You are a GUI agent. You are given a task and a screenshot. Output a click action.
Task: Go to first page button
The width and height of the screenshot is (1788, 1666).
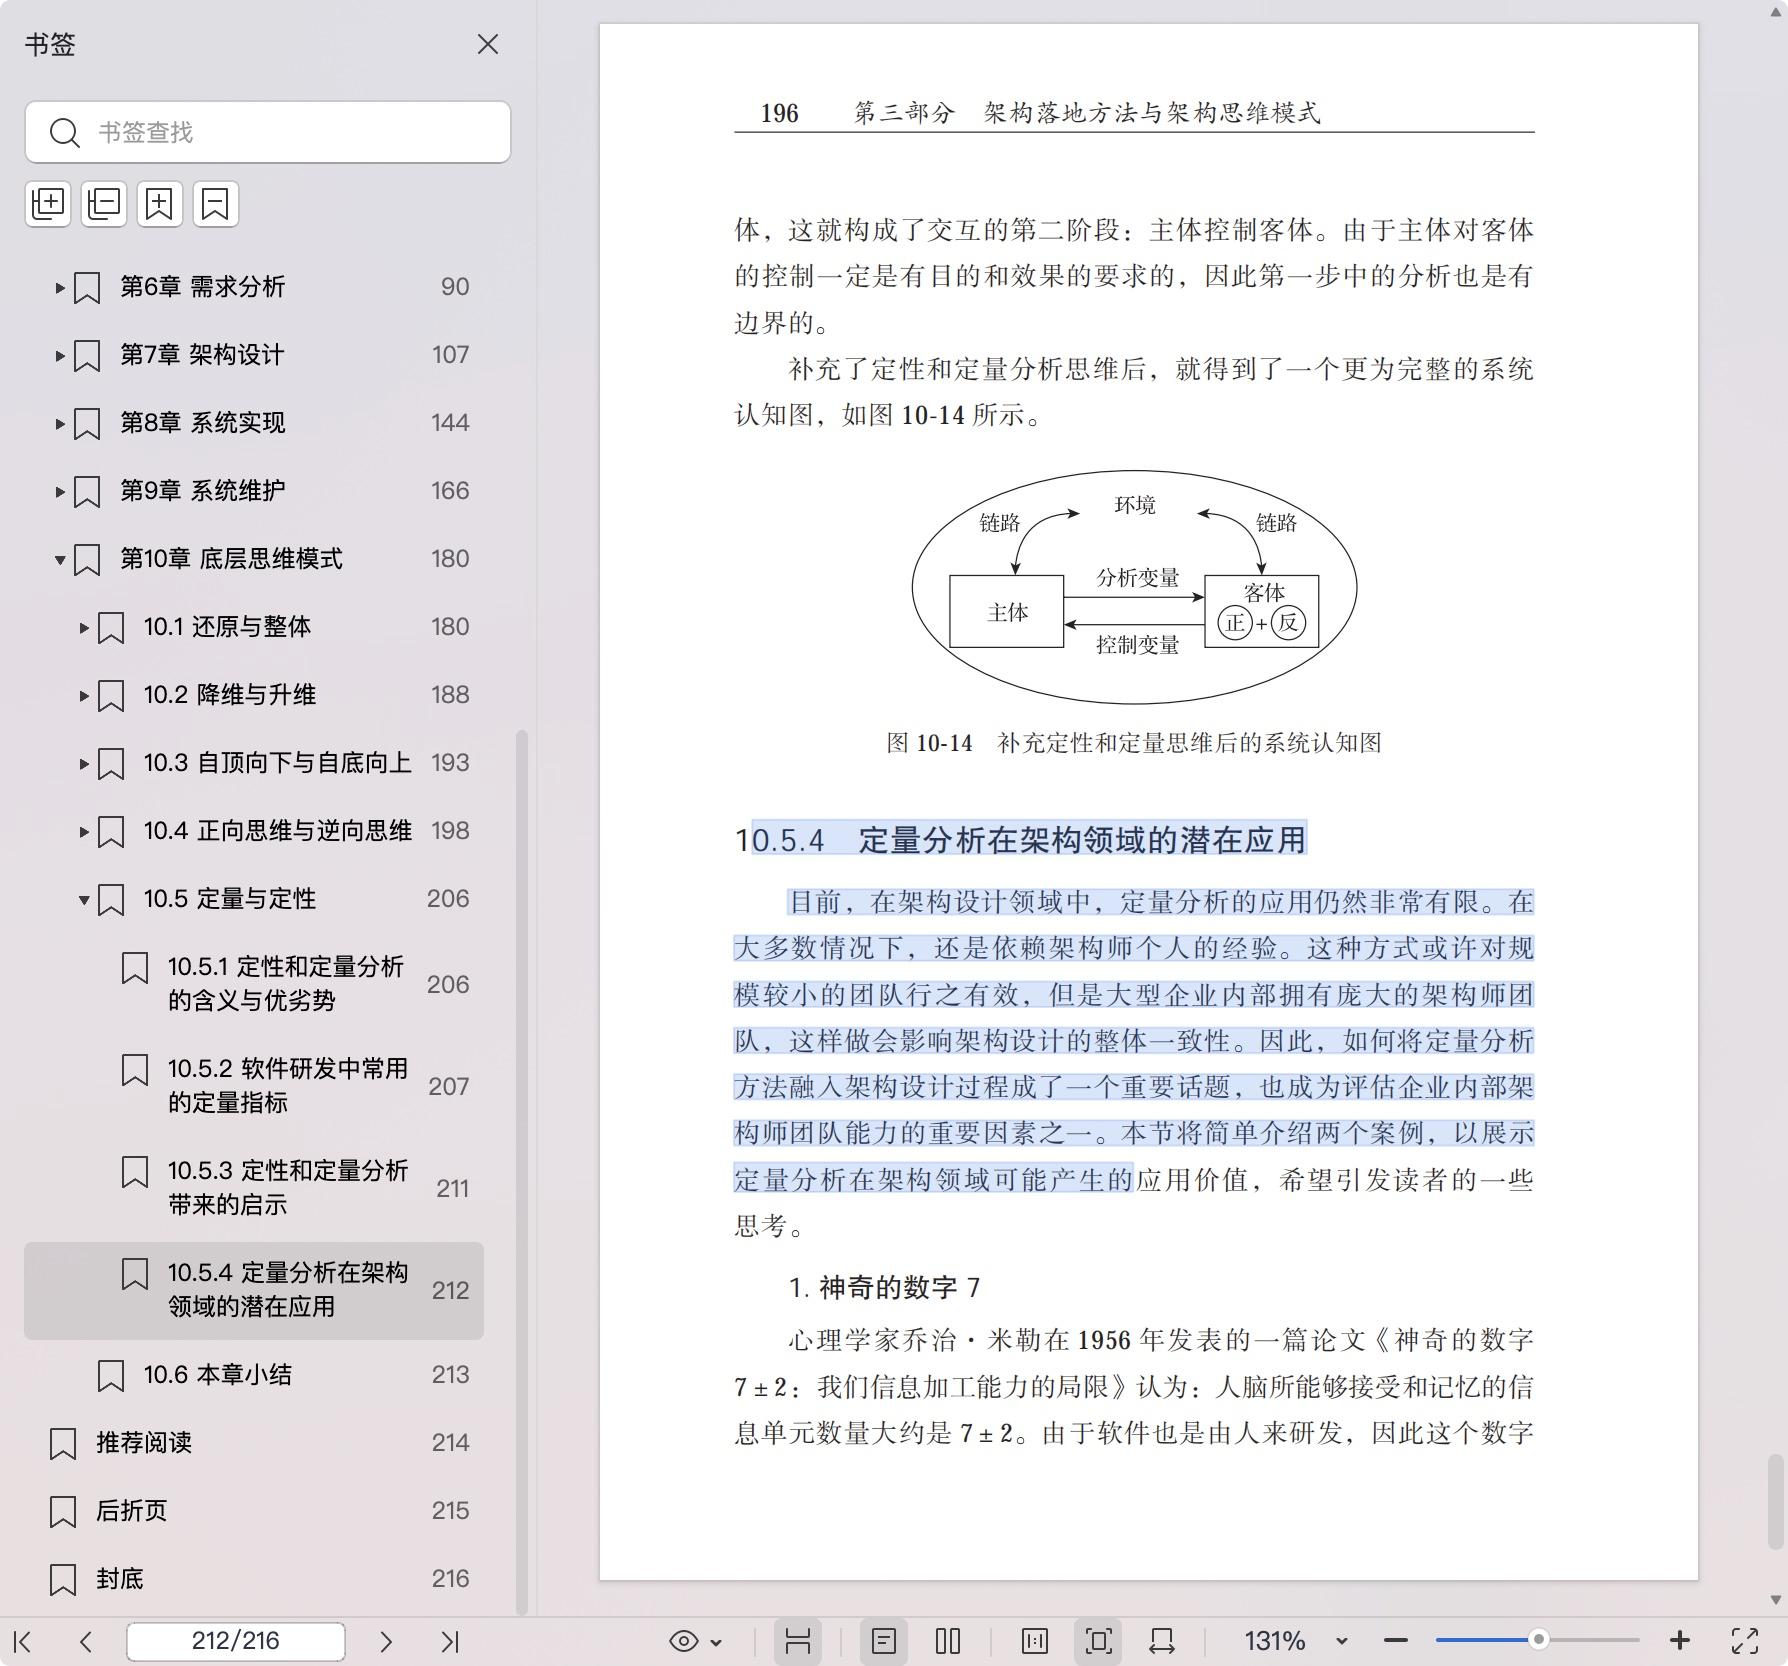coord(24,1641)
